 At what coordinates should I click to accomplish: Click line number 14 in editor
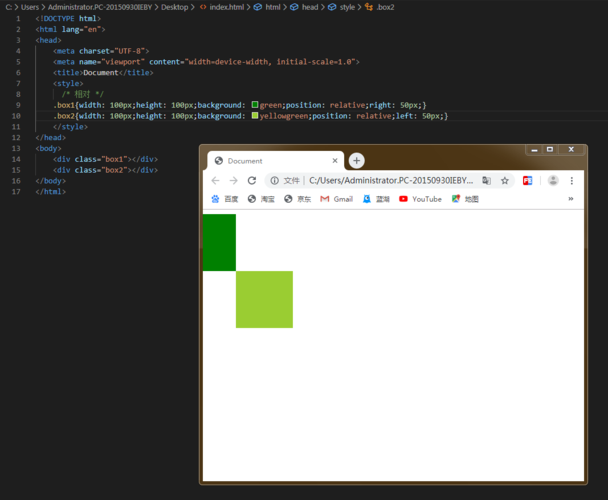16,159
